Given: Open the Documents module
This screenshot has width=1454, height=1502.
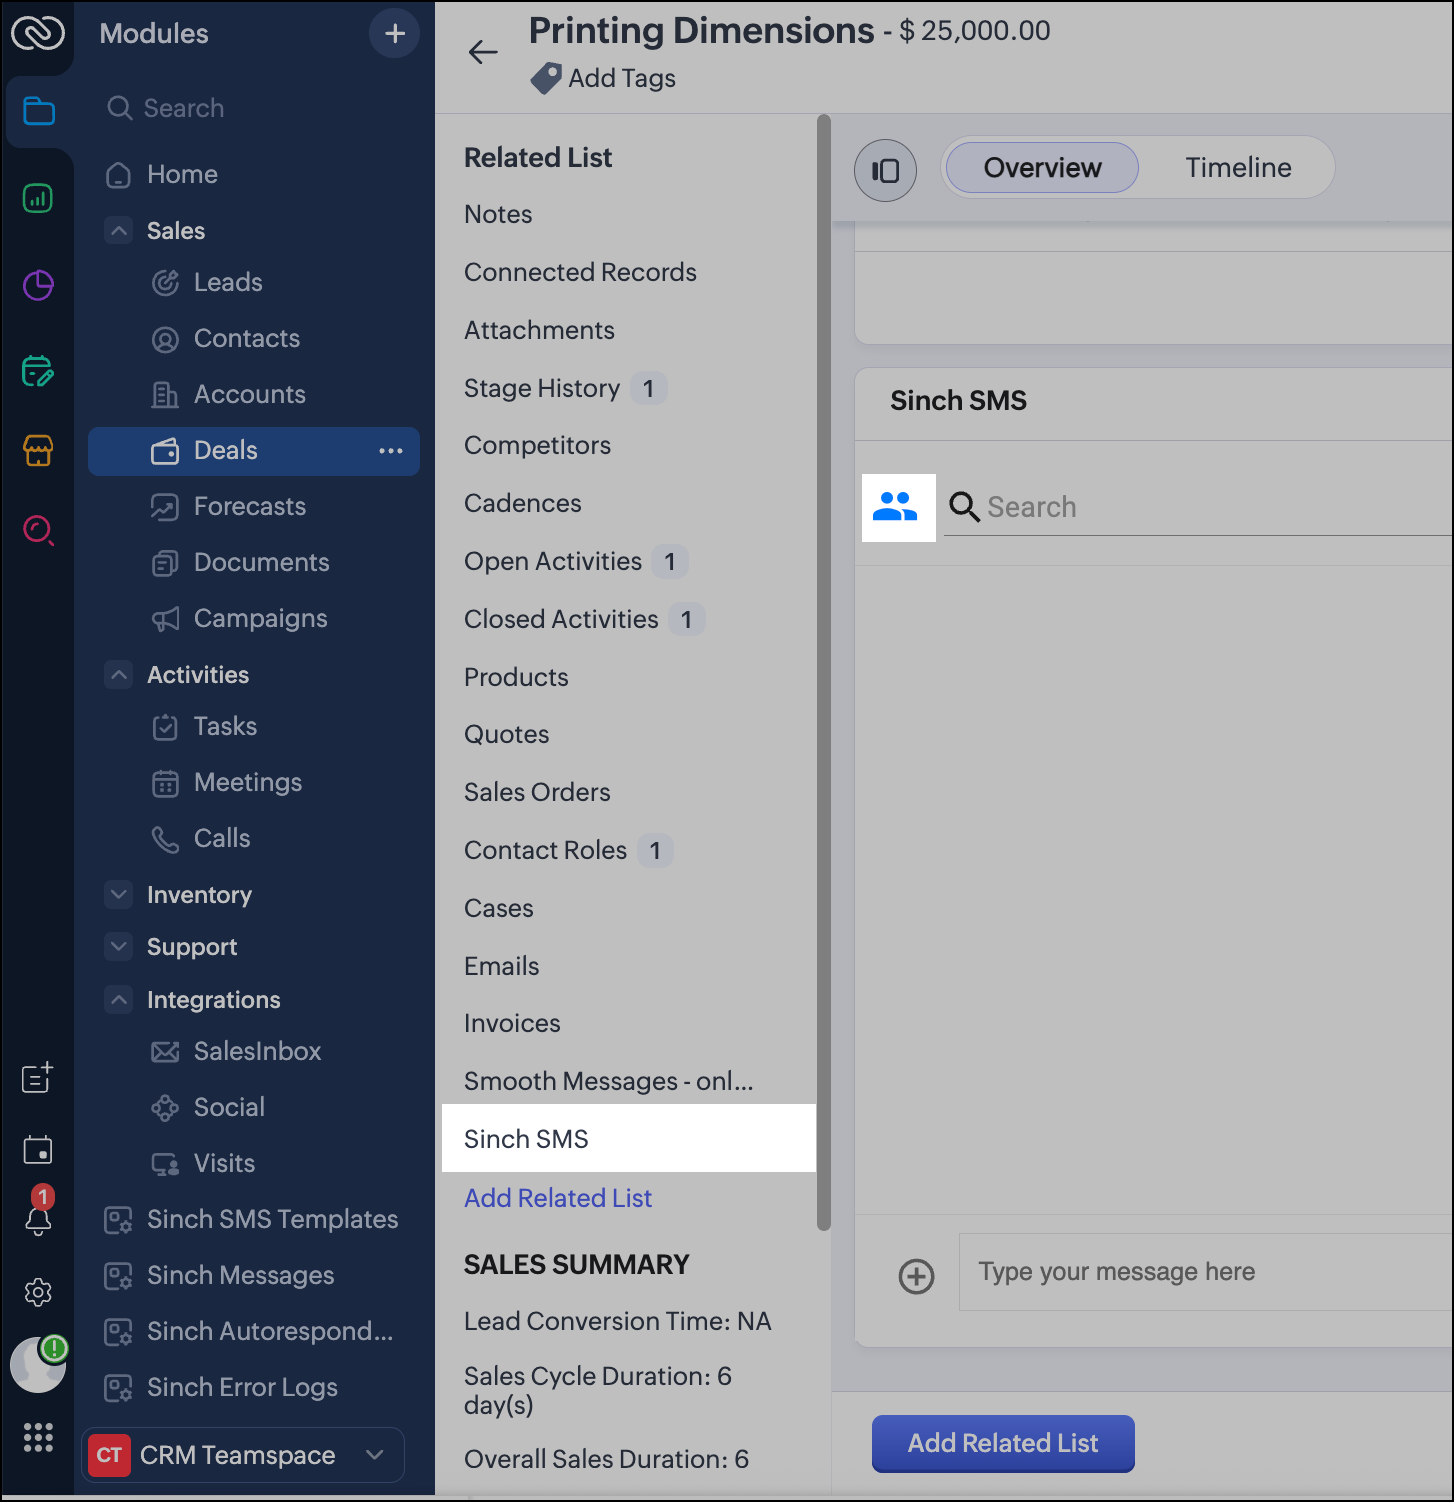Looking at the screenshot, I should pyautogui.click(x=262, y=562).
